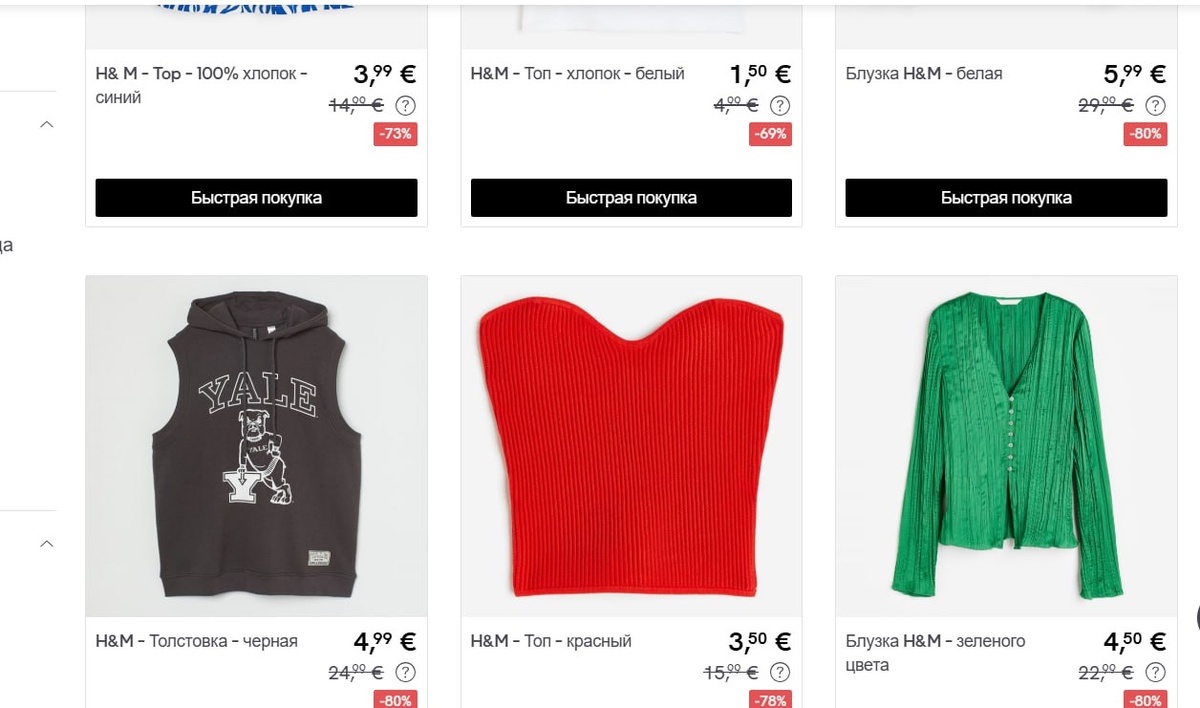Open price info icon beside 22,99 €
The image size is (1200, 708).
click(1155, 673)
